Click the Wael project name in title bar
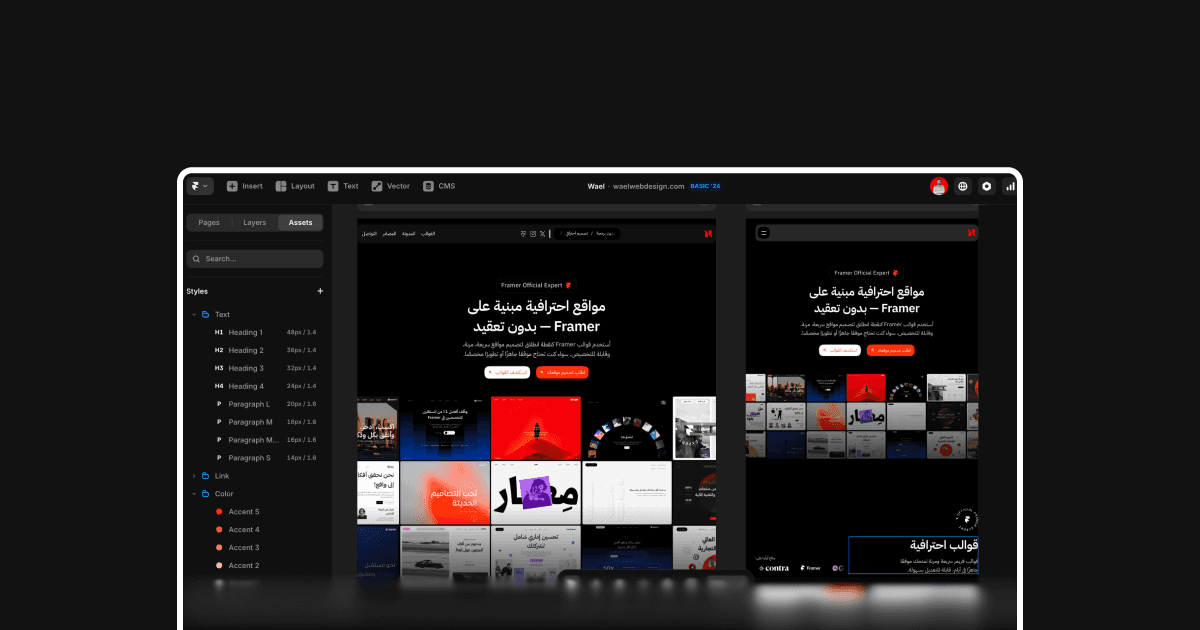 597,186
